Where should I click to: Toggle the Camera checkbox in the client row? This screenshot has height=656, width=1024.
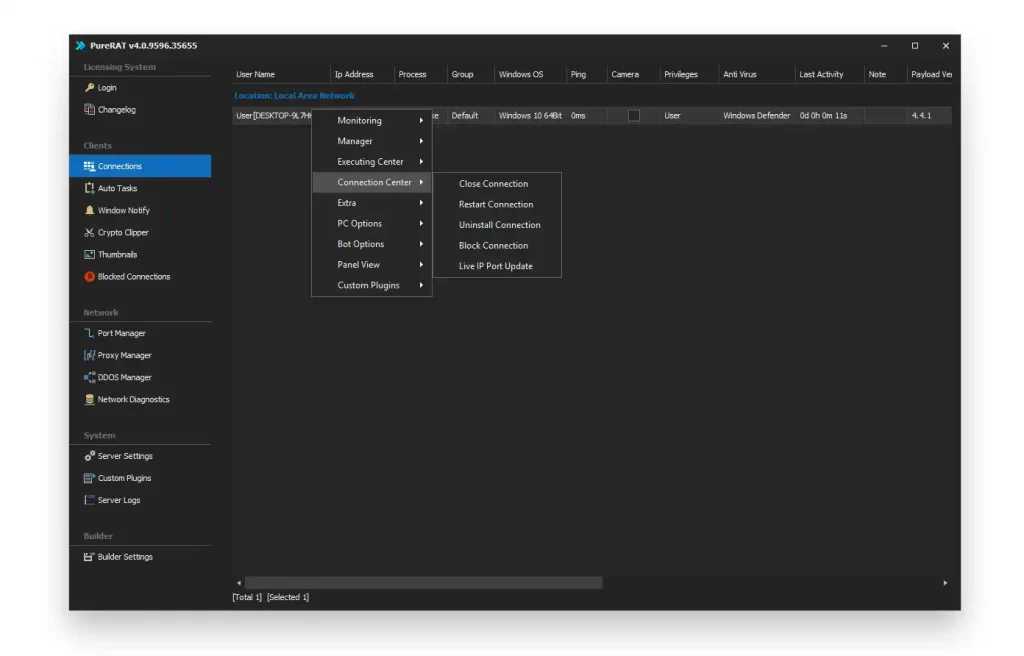(633, 116)
